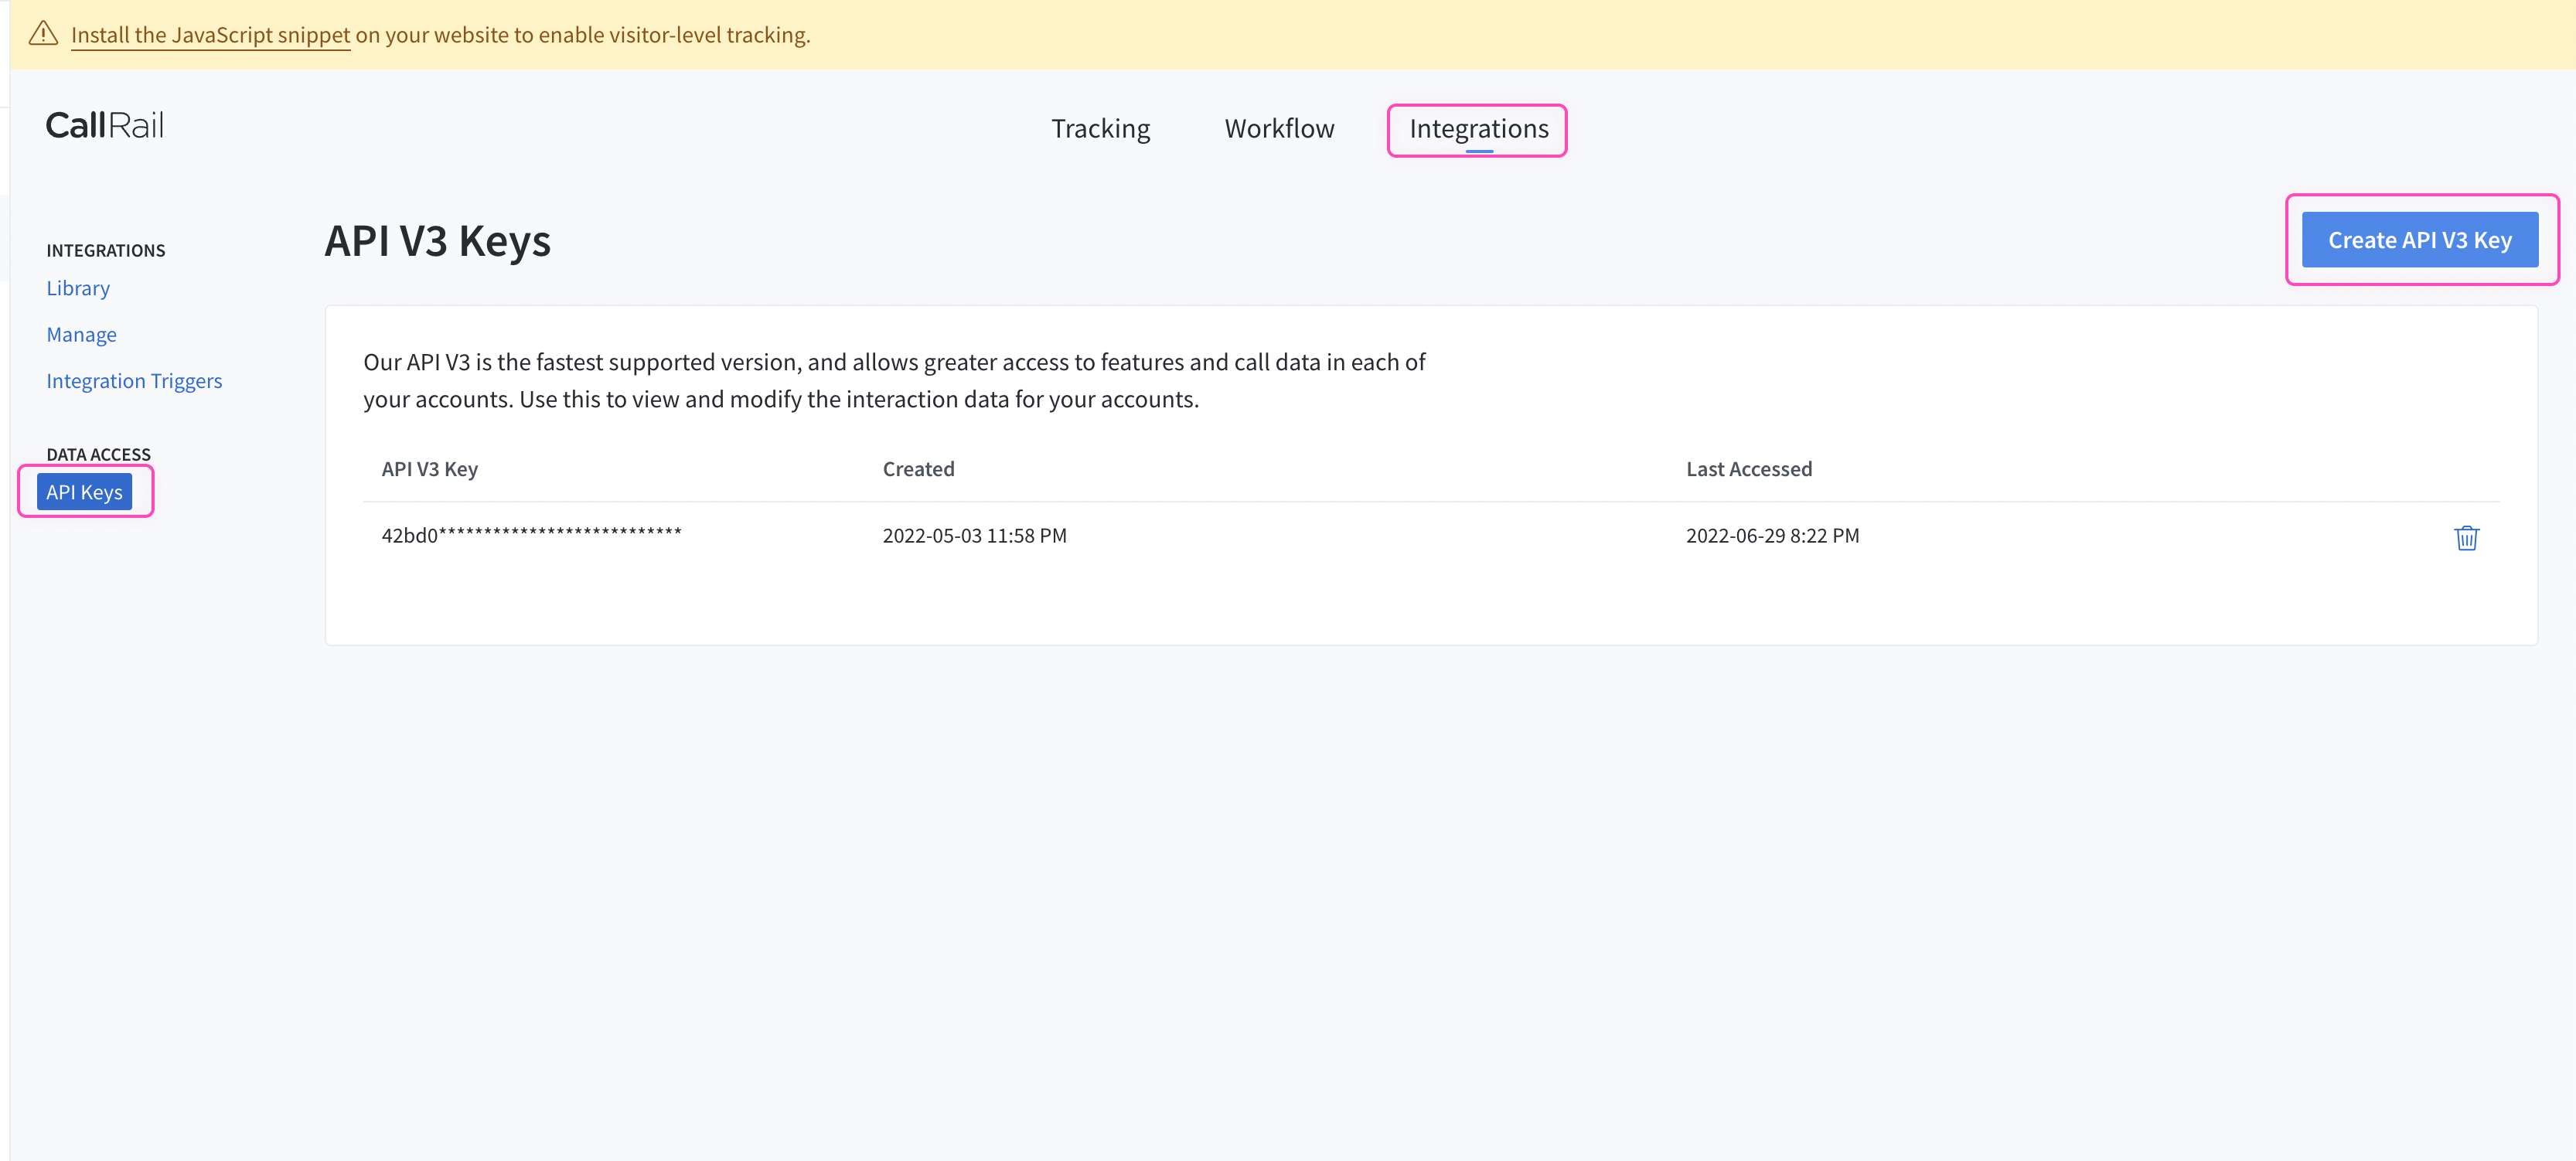Switch to the Tracking tab
This screenshot has height=1161, width=2576.
1100,128
